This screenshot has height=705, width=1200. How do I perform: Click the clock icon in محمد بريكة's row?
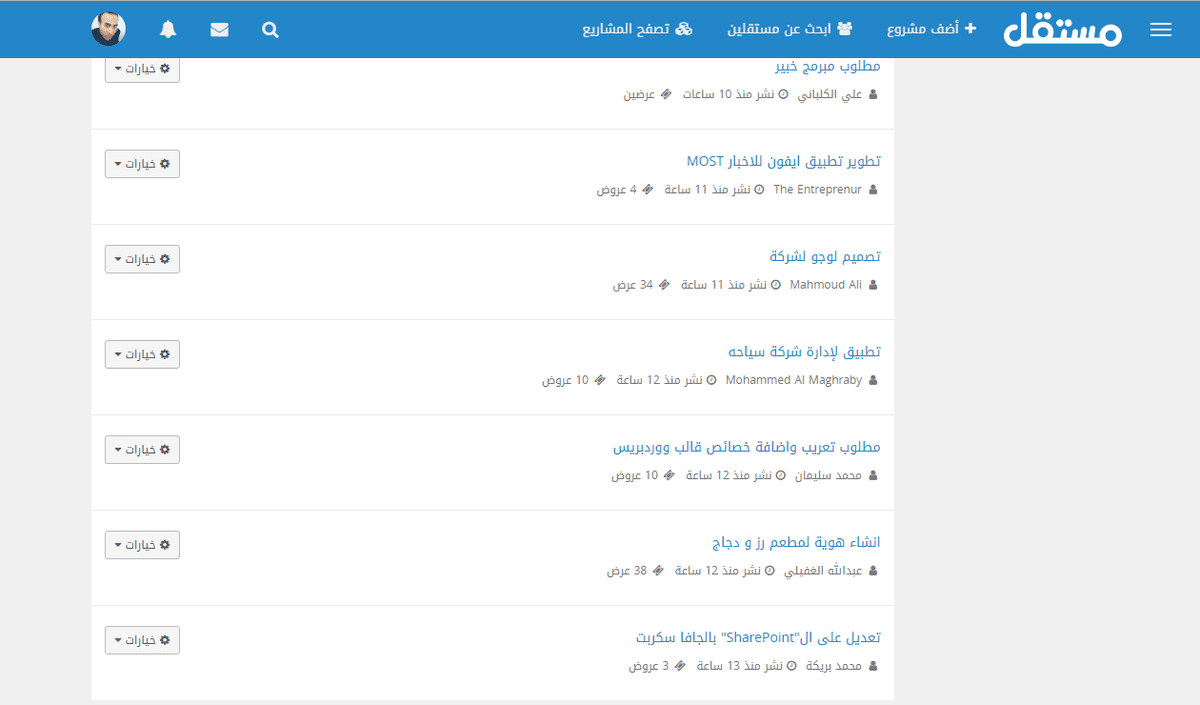[x=792, y=666]
